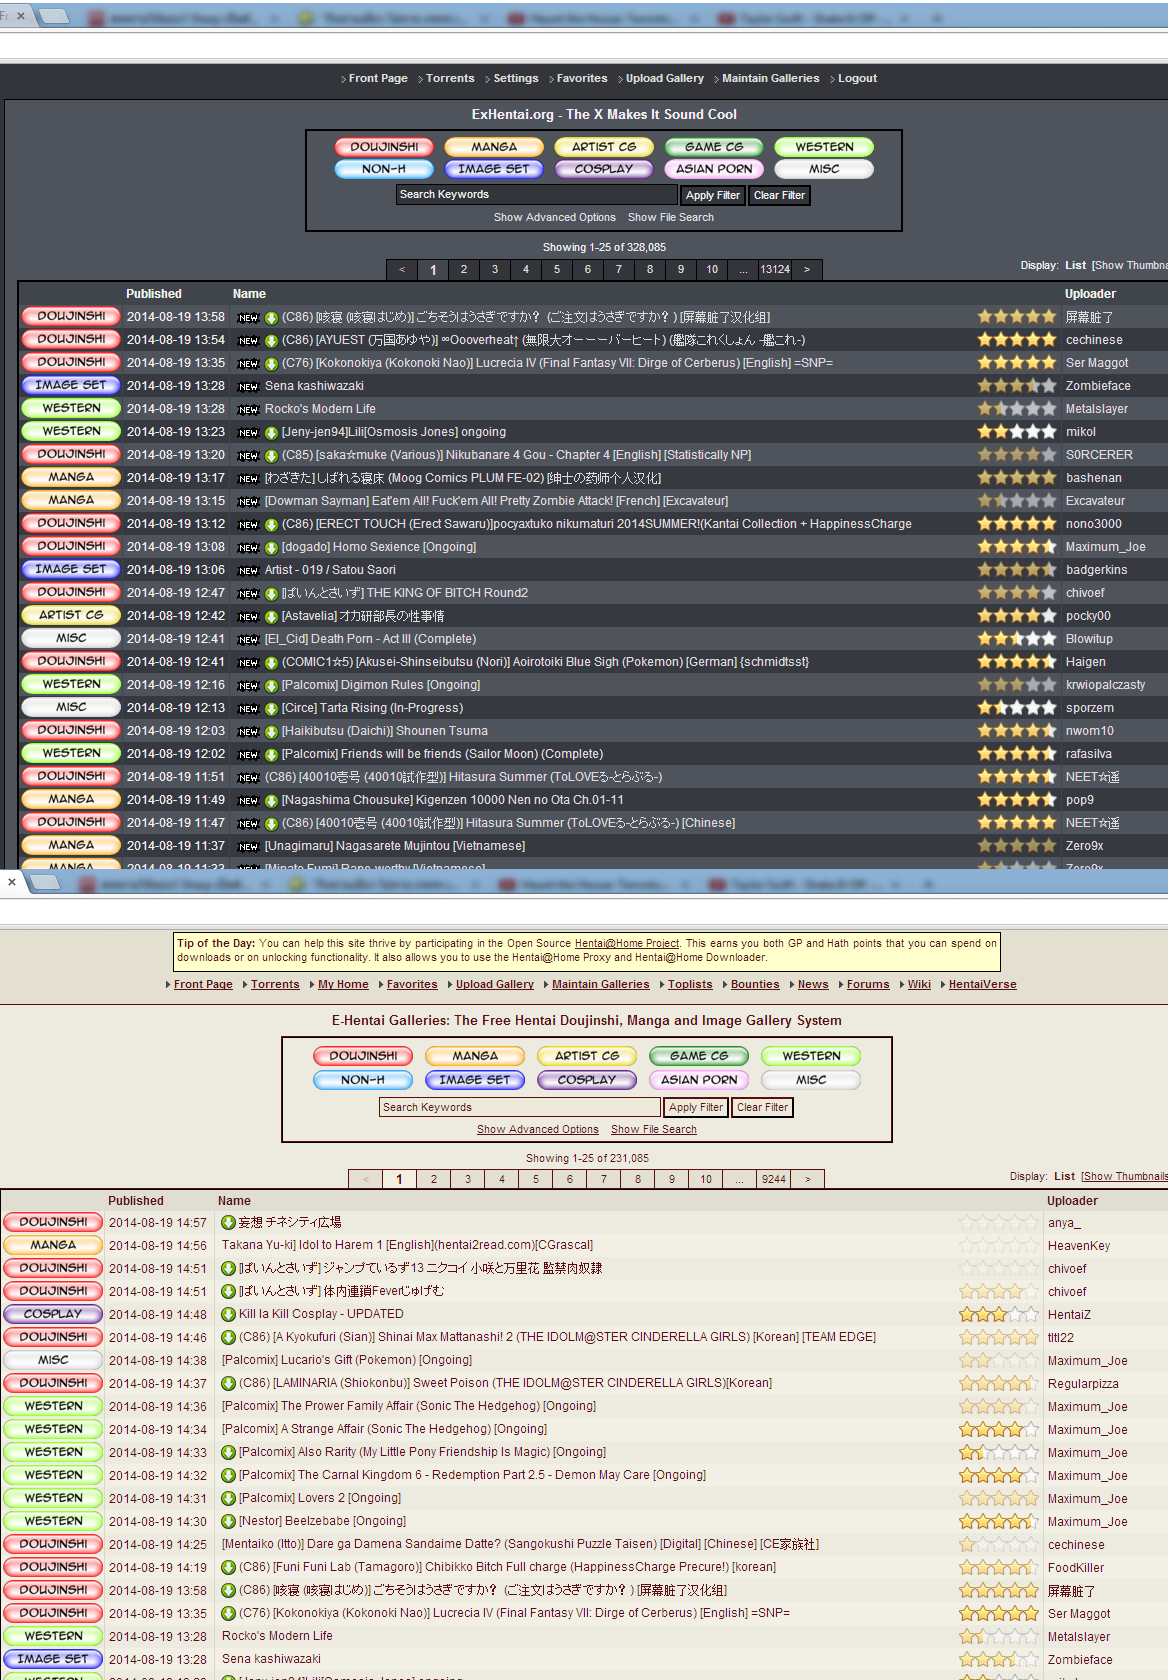Open the HentaiVerse link in the light window

pos(982,984)
